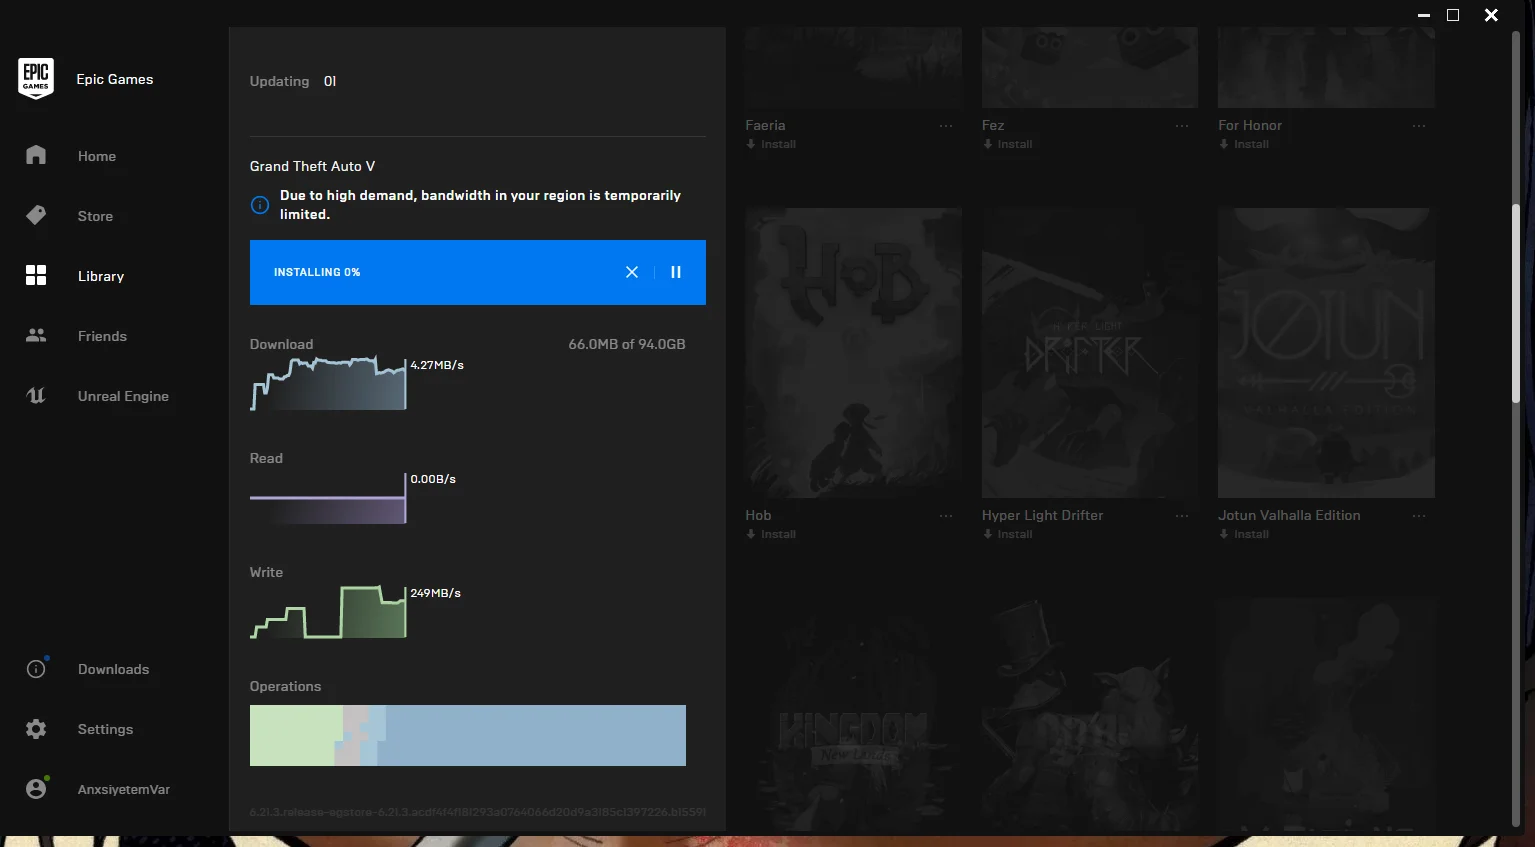
Task: Click the AnxsiyetemVar username label
Action: pos(124,789)
